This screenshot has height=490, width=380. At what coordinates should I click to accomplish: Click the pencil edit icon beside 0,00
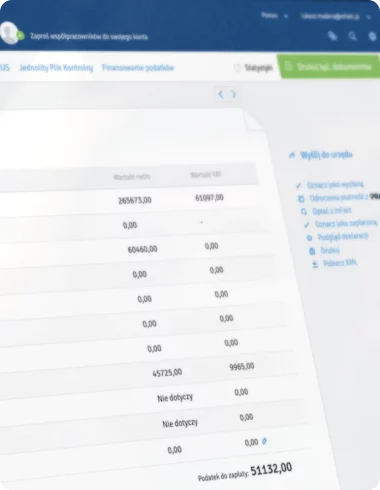pos(264,441)
